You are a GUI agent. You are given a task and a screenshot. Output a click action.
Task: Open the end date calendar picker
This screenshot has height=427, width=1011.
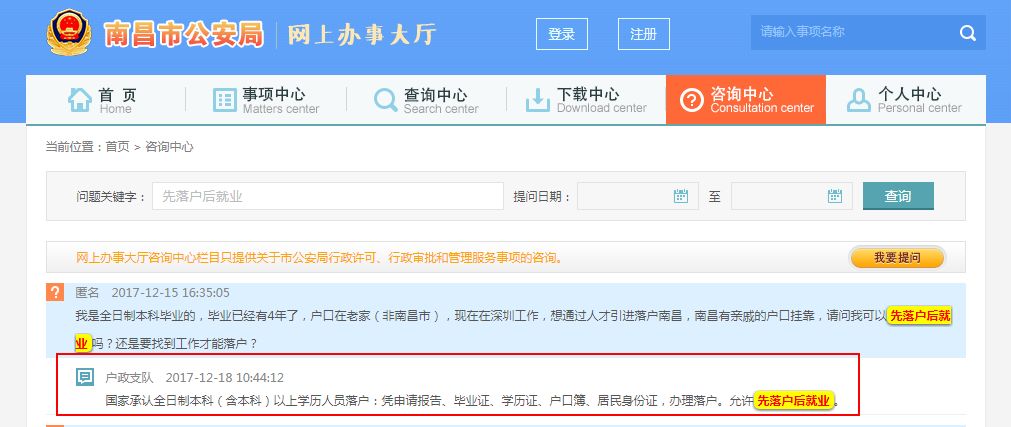coord(834,196)
